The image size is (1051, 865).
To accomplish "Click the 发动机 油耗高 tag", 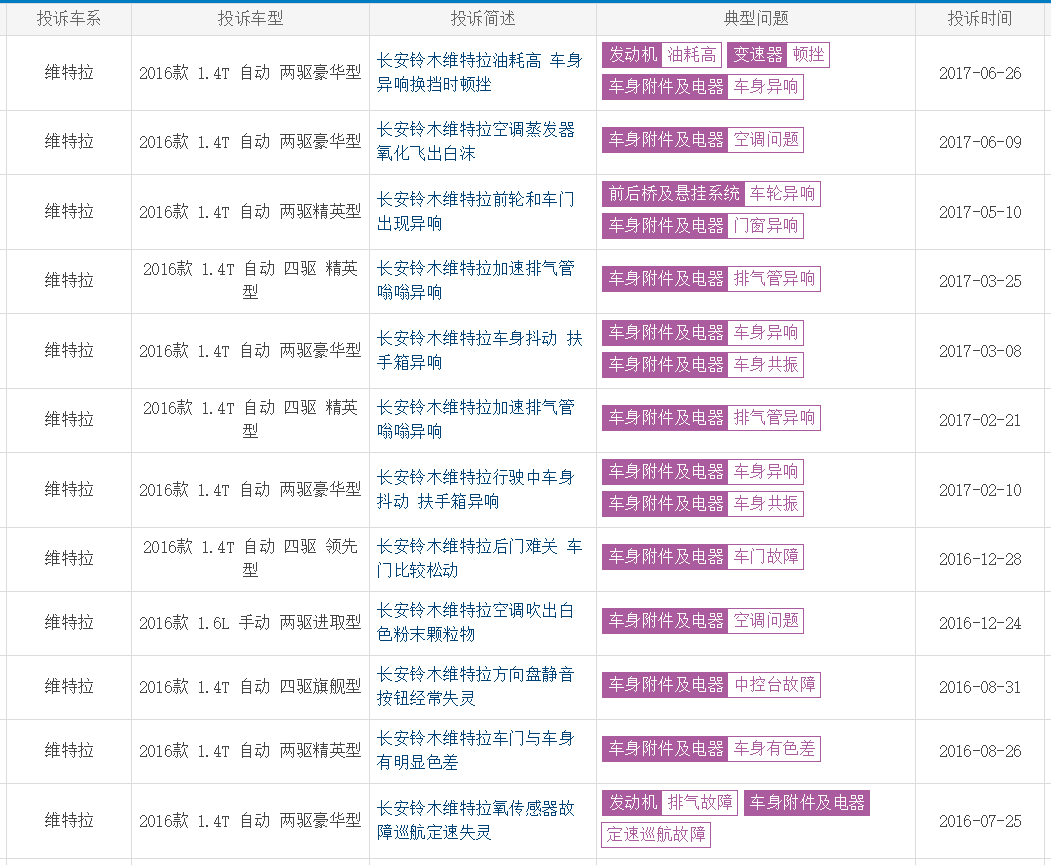I will pos(662,54).
